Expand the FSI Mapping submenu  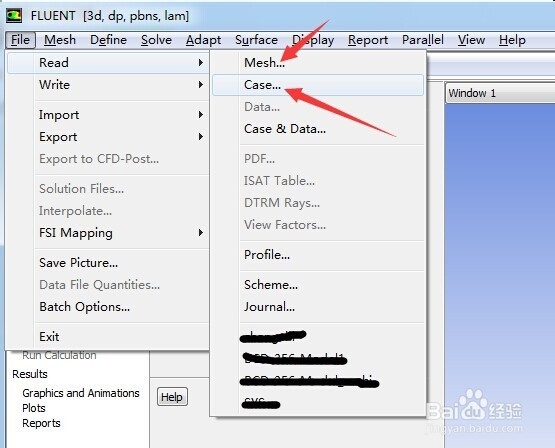point(201,232)
